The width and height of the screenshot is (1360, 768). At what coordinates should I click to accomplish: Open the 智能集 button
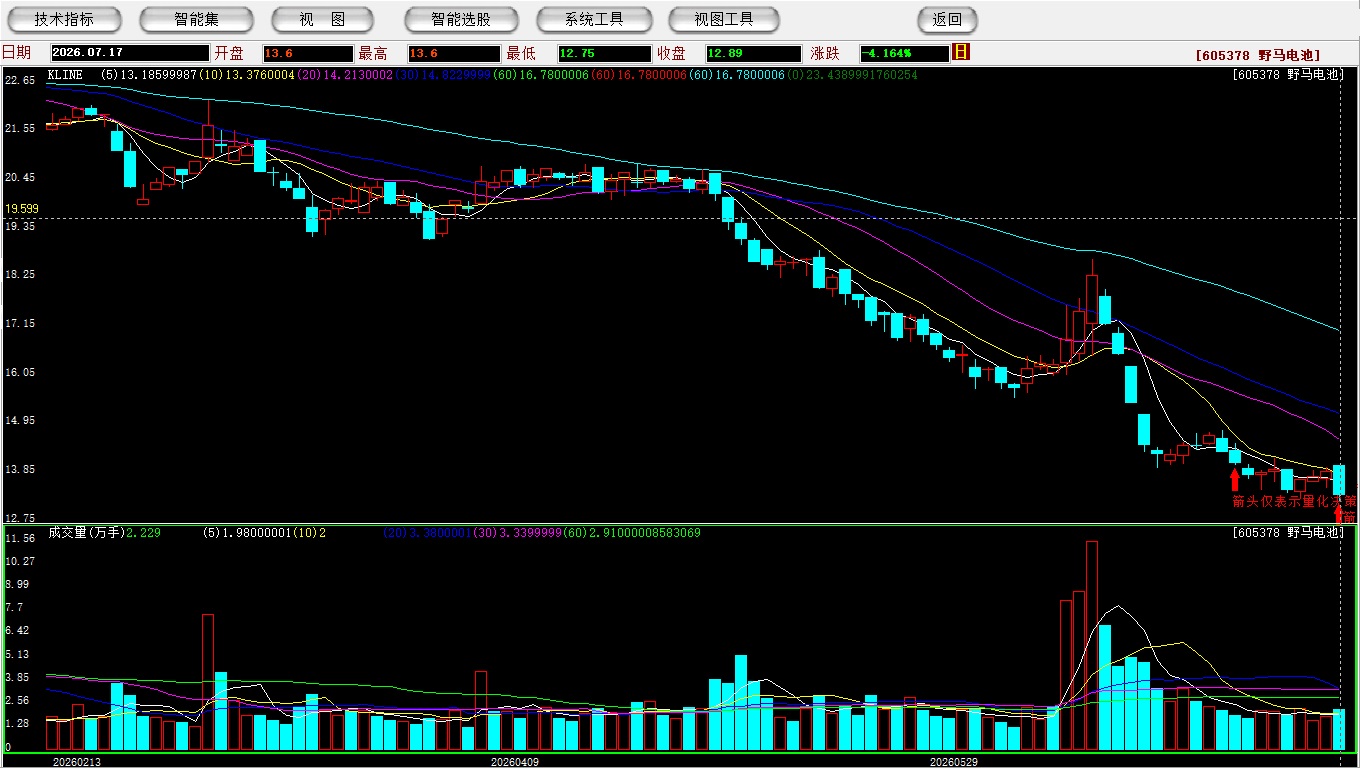point(196,20)
